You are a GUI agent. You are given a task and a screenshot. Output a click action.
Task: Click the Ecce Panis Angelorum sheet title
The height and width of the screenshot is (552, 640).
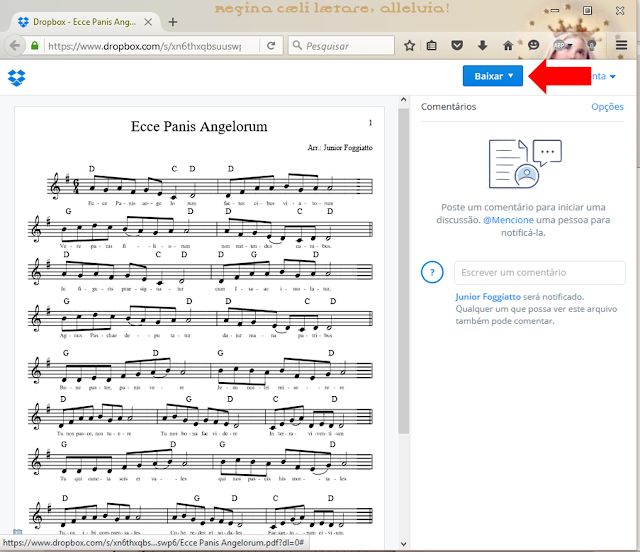(199, 127)
